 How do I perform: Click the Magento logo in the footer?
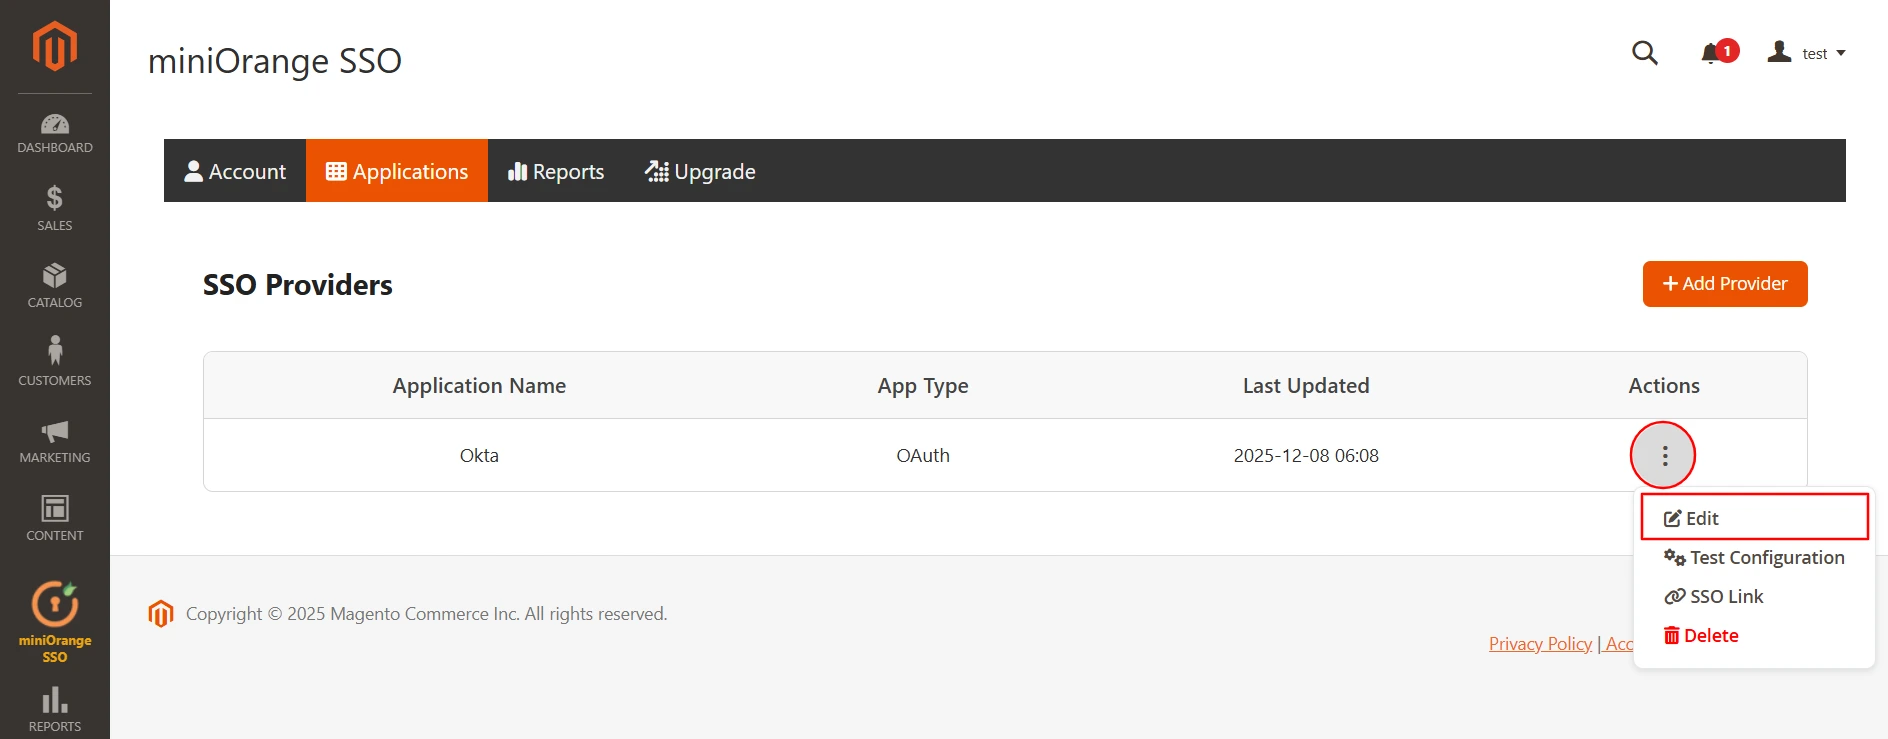pyautogui.click(x=161, y=613)
